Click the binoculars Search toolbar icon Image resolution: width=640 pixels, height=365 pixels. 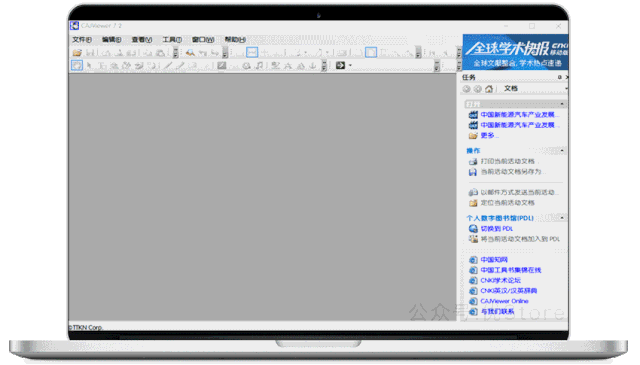(190, 53)
